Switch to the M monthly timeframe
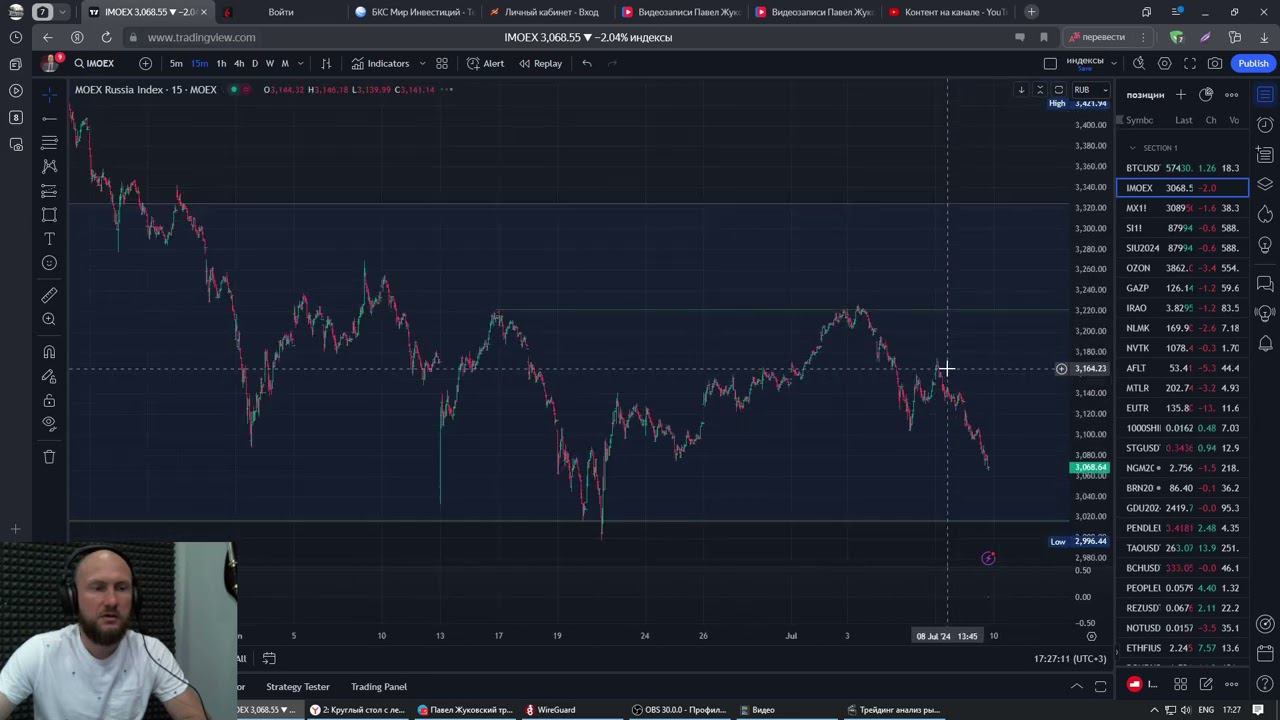This screenshot has height=720, width=1280. click(285, 63)
